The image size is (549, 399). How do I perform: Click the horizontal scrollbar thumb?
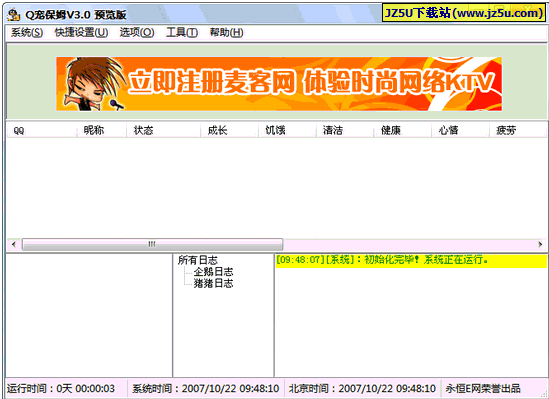tap(152, 244)
